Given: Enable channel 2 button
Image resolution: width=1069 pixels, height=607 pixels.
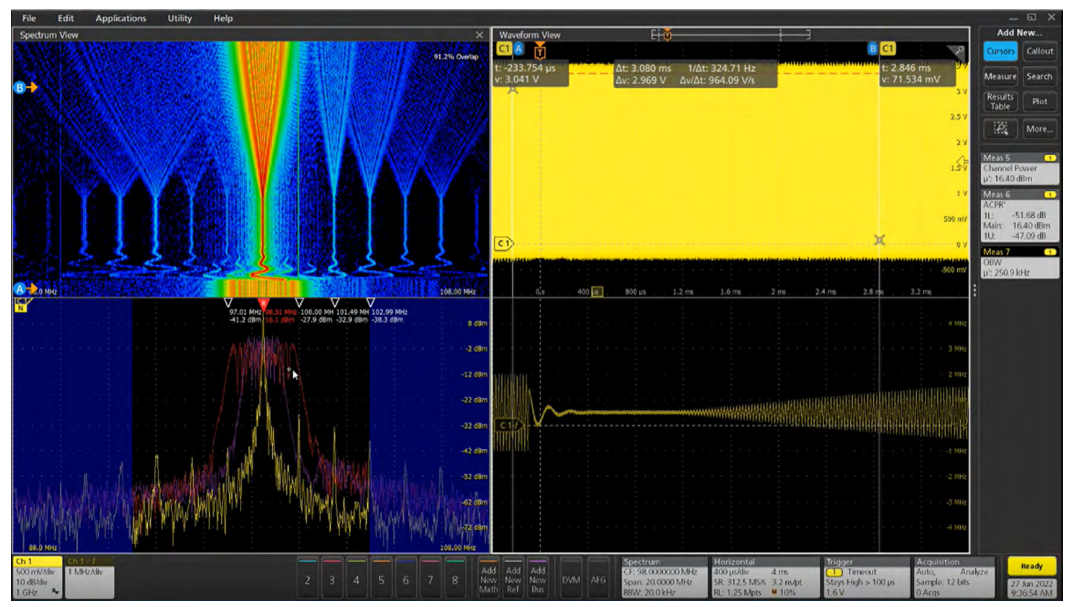Looking at the screenshot, I should [307, 579].
